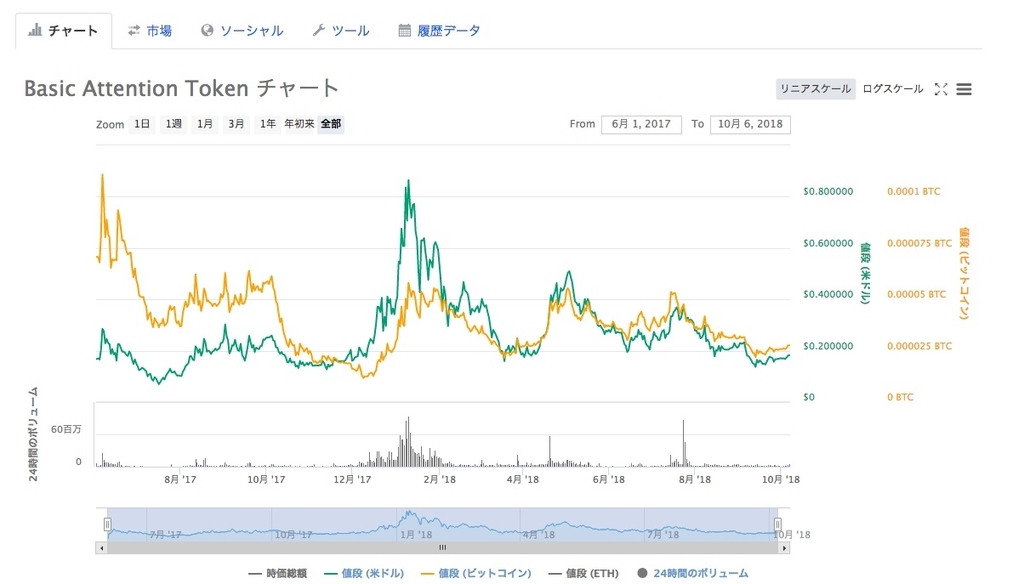The image size is (1024, 584).
Task: Switch to the 市場 tab
Action: pyautogui.click(x=150, y=31)
